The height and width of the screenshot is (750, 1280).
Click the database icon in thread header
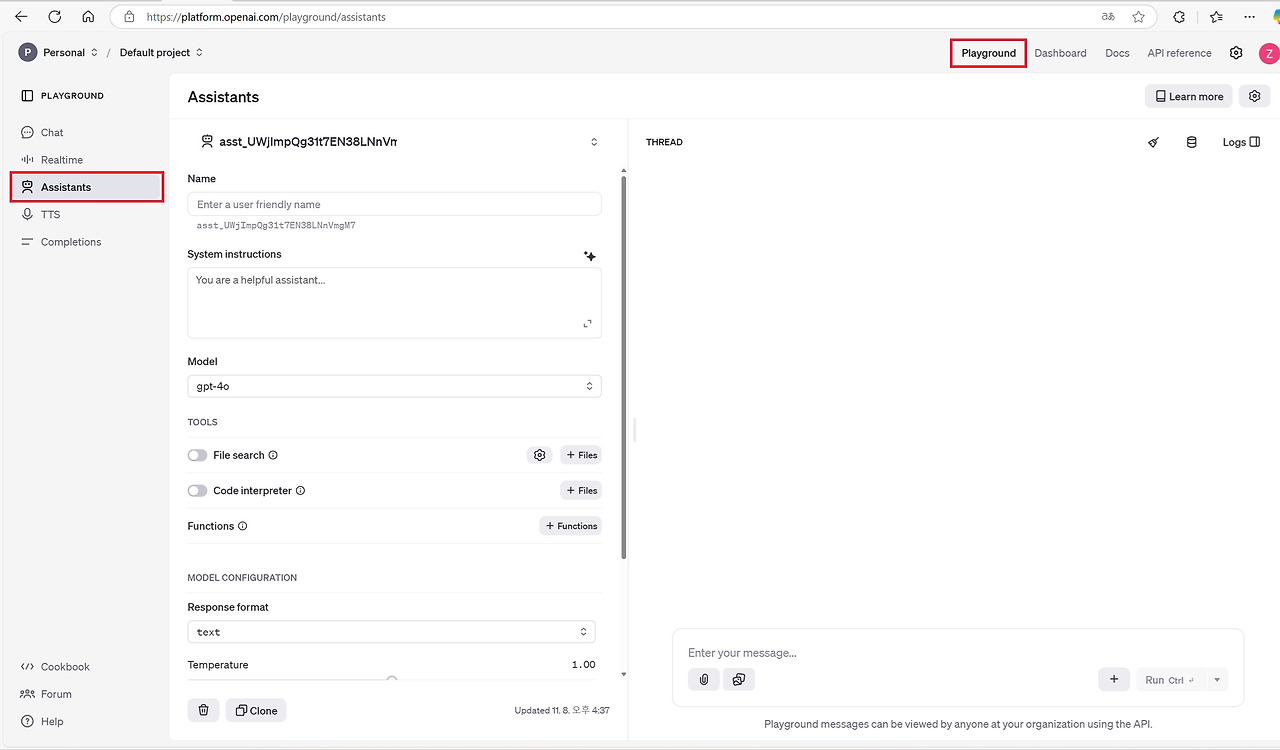click(1191, 142)
